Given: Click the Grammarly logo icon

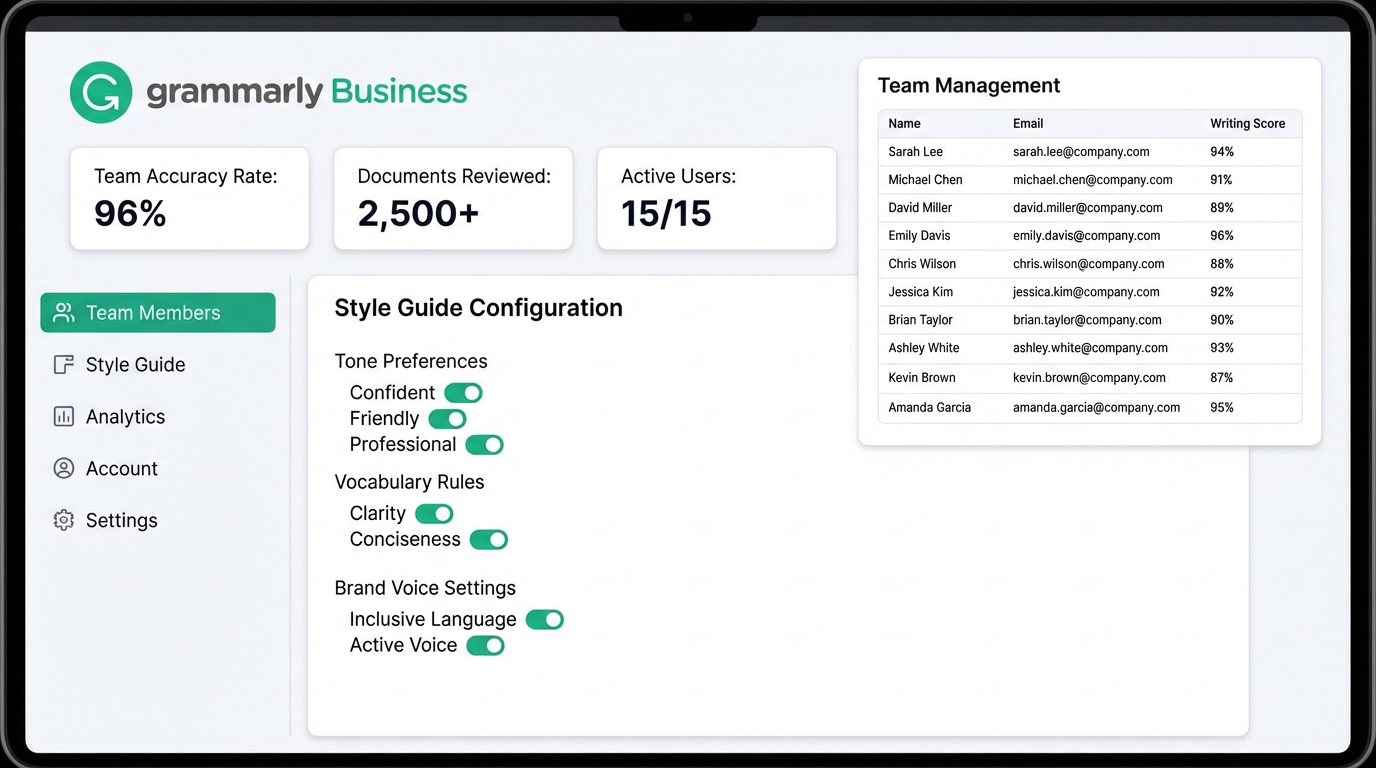Looking at the screenshot, I should tap(101, 92).
